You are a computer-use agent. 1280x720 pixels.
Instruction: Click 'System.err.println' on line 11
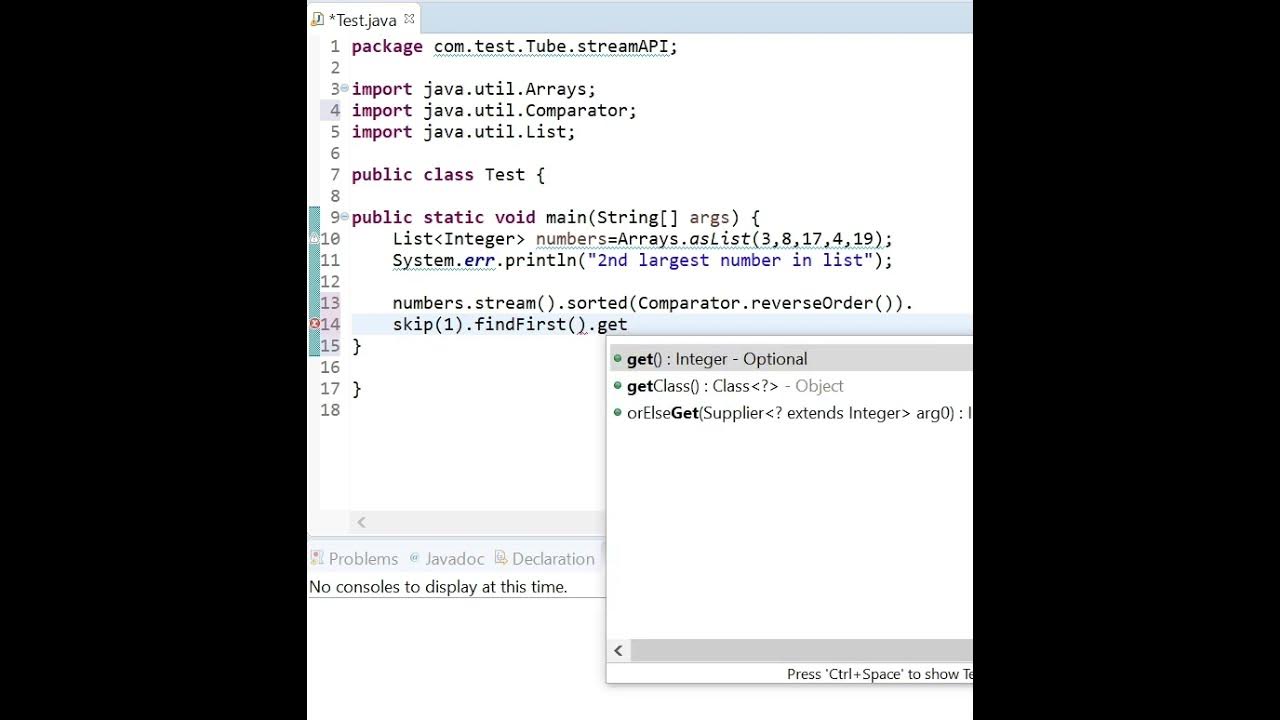tap(484, 261)
